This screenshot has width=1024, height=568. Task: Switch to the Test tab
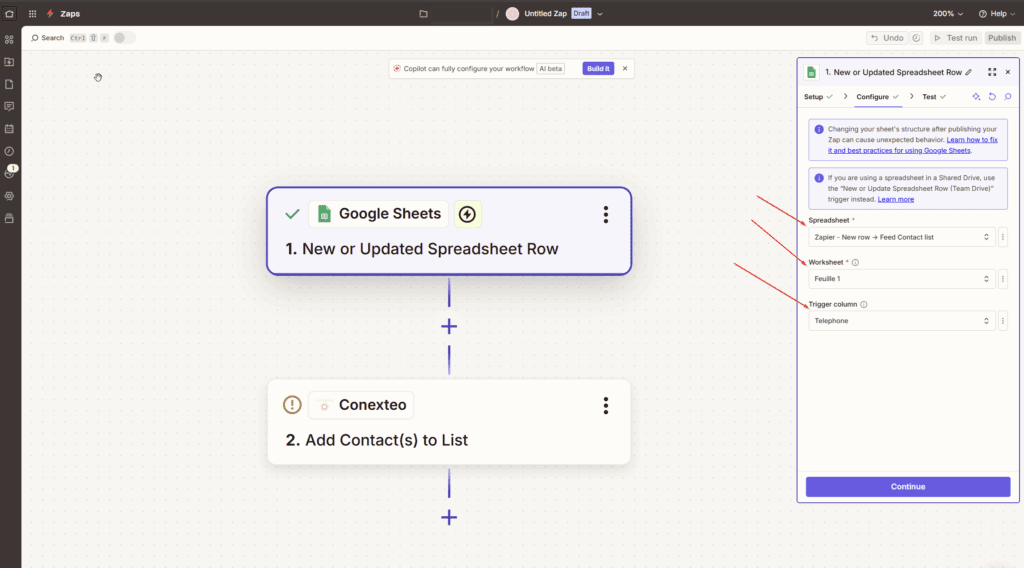tap(934, 97)
